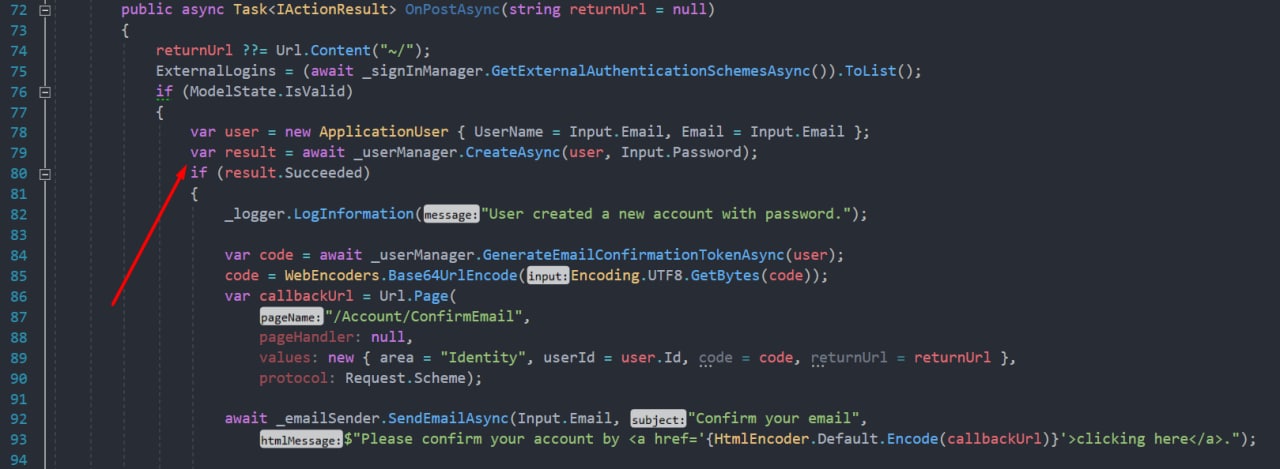
Task: Click Input.Password argument
Action: (x=681, y=153)
